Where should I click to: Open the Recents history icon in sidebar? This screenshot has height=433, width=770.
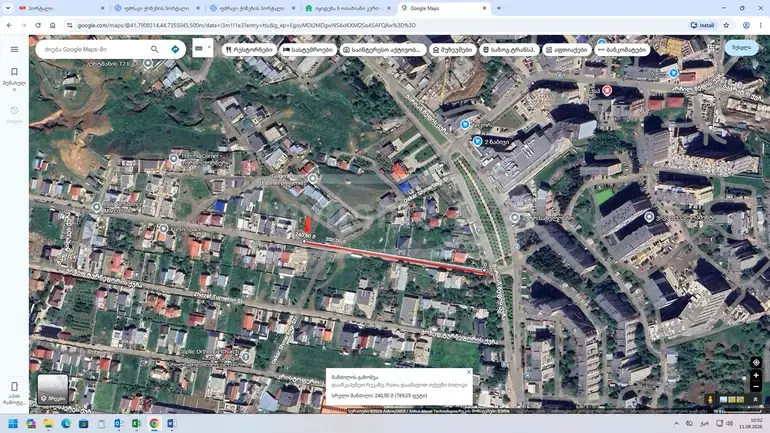click(14, 110)
